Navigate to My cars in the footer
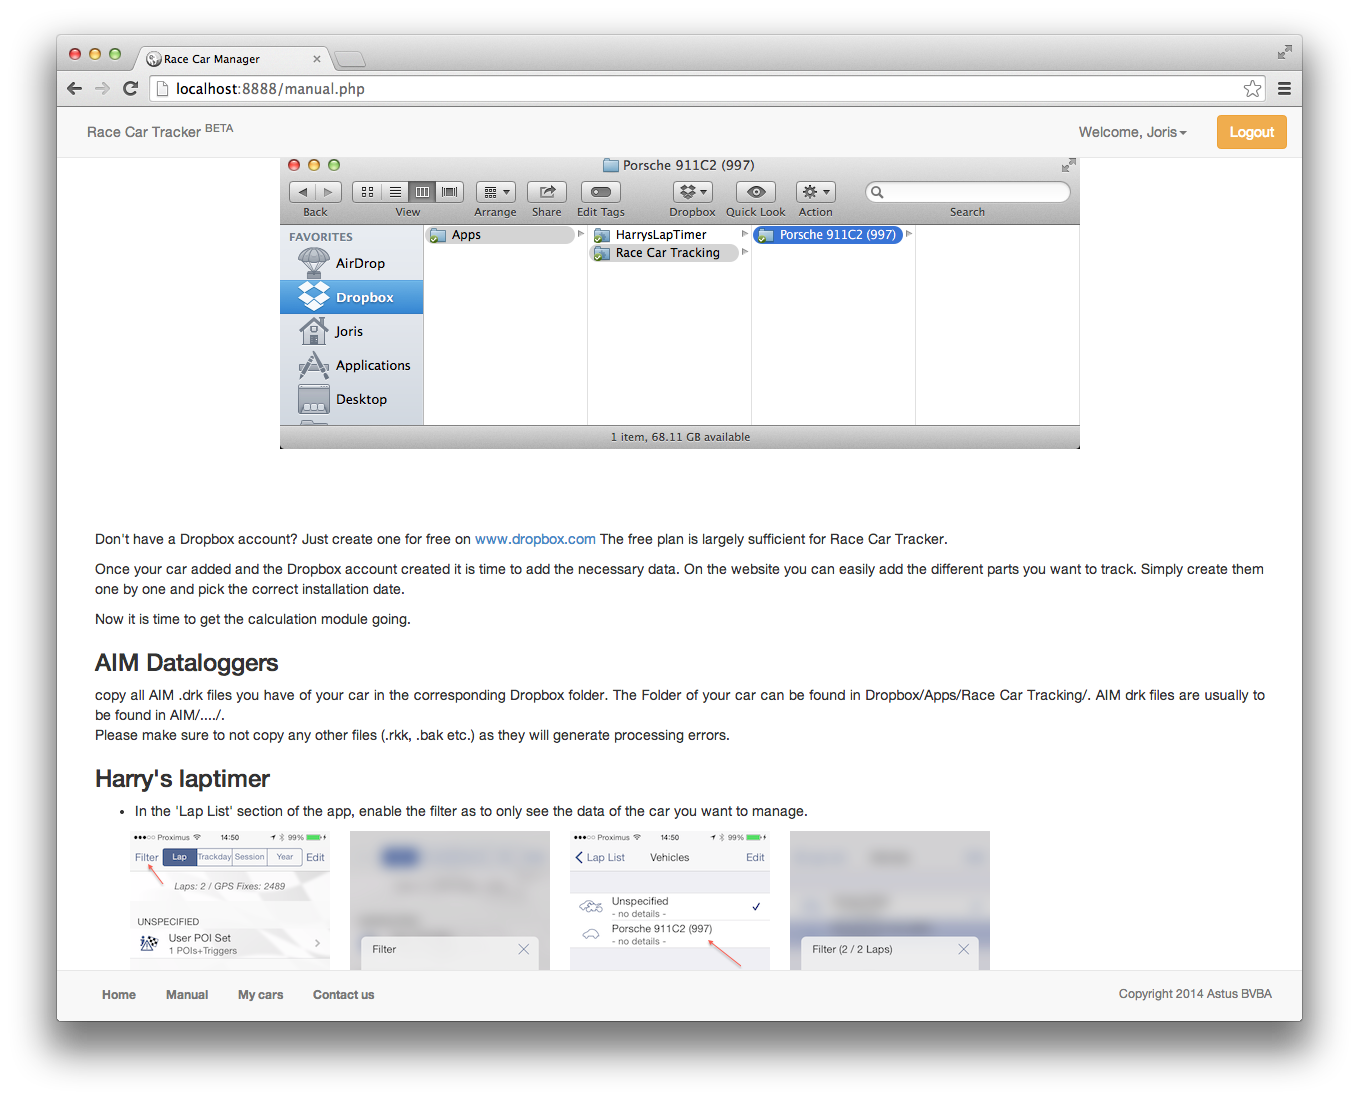This screenshot has width=1359, height=1100. click(x=260, y=995)
